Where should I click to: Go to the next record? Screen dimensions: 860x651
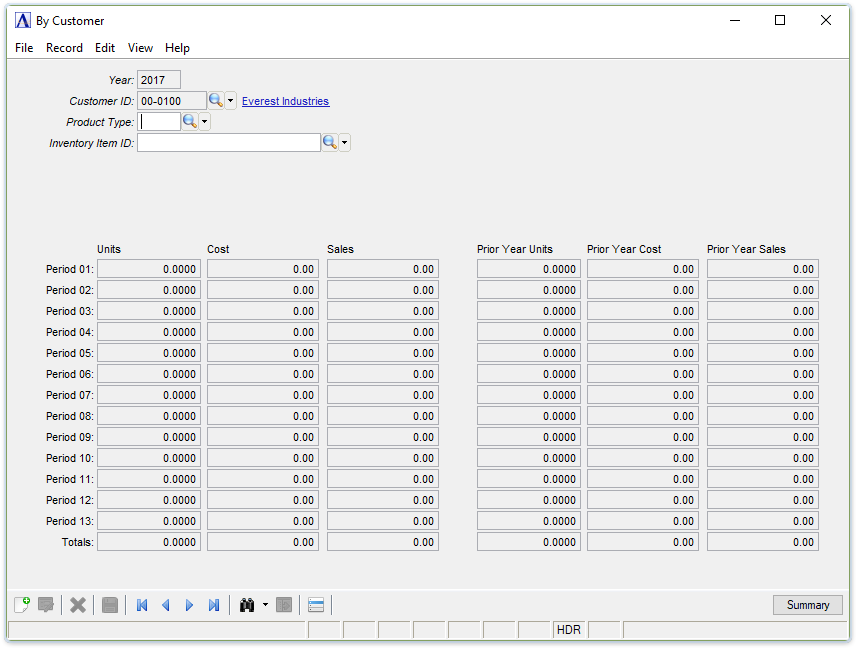[x=190, y=605]
